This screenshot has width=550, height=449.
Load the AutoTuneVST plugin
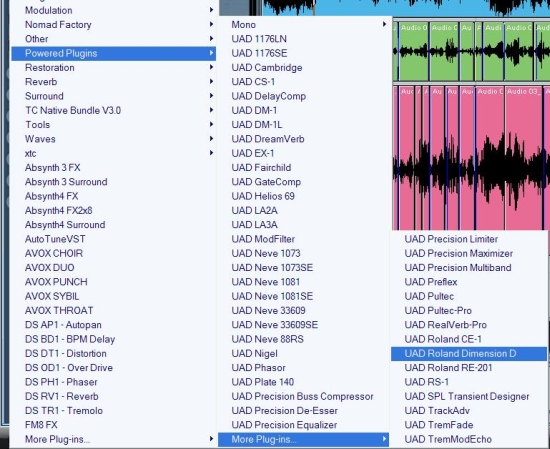pos(113,239)
